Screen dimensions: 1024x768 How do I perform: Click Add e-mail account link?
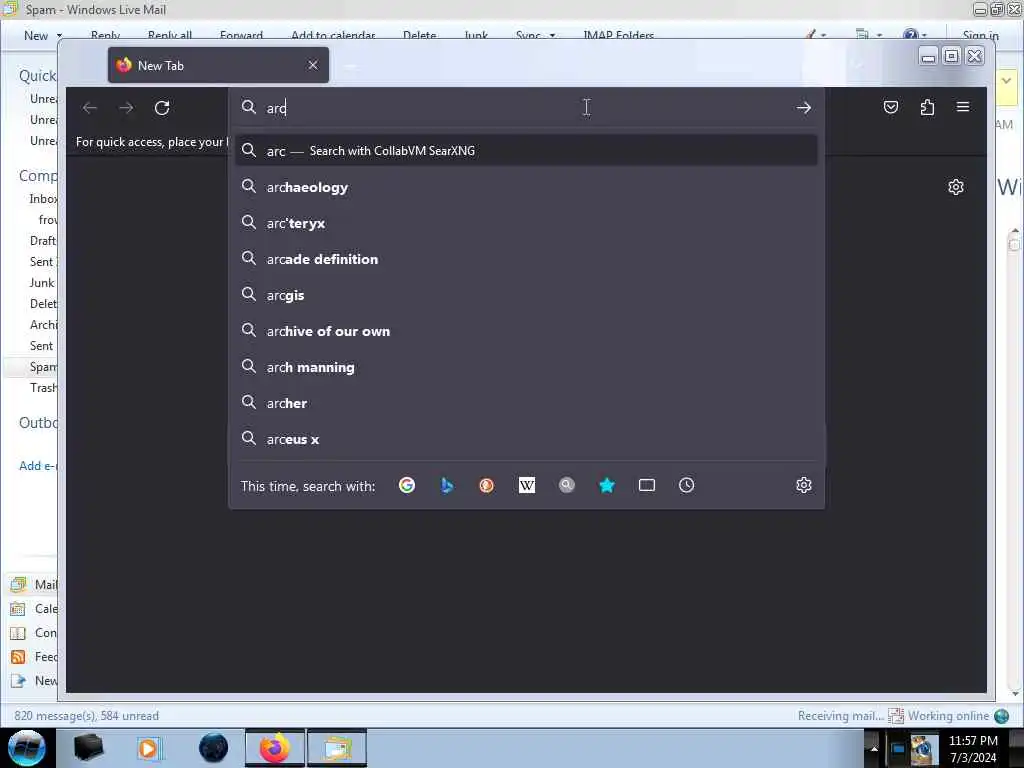coord(38,466)
